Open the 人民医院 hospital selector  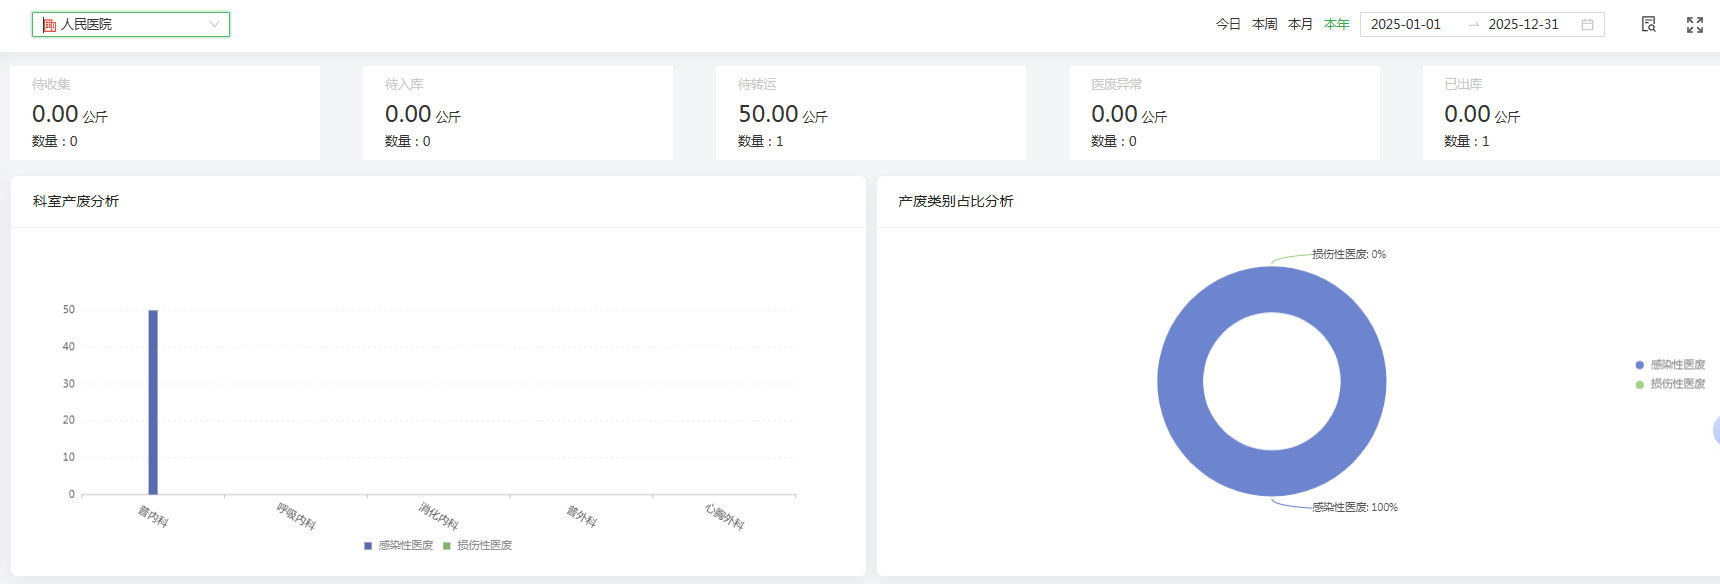[130, 25]
